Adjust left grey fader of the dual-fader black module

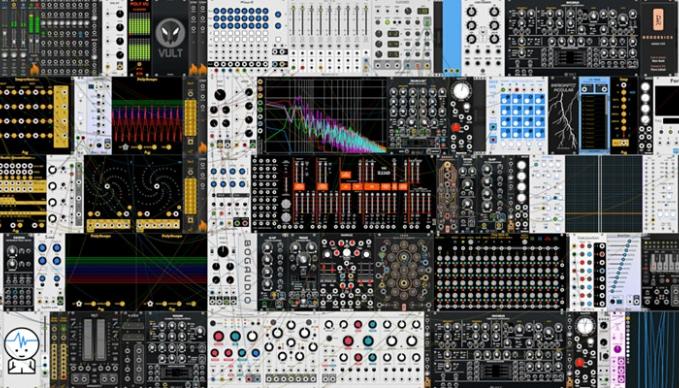coord(88,339)
